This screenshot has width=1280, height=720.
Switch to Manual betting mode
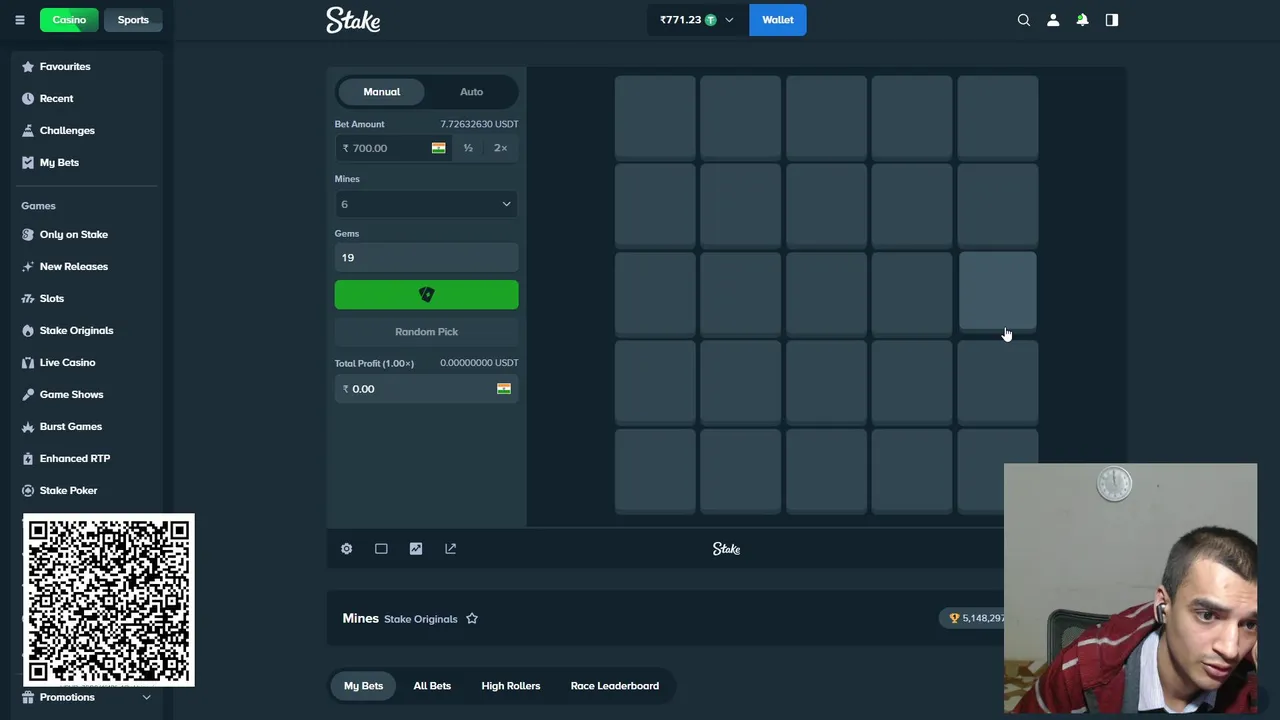pyautogui.click(x=382, y=91)
